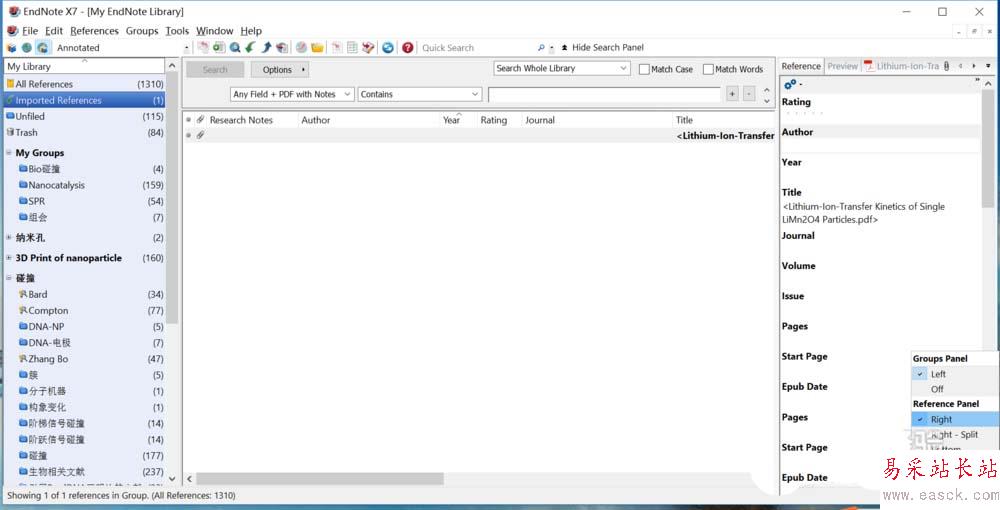Click the previous tab arrow in Reference panel
1000x510 pixels.
tap(960, 66)
